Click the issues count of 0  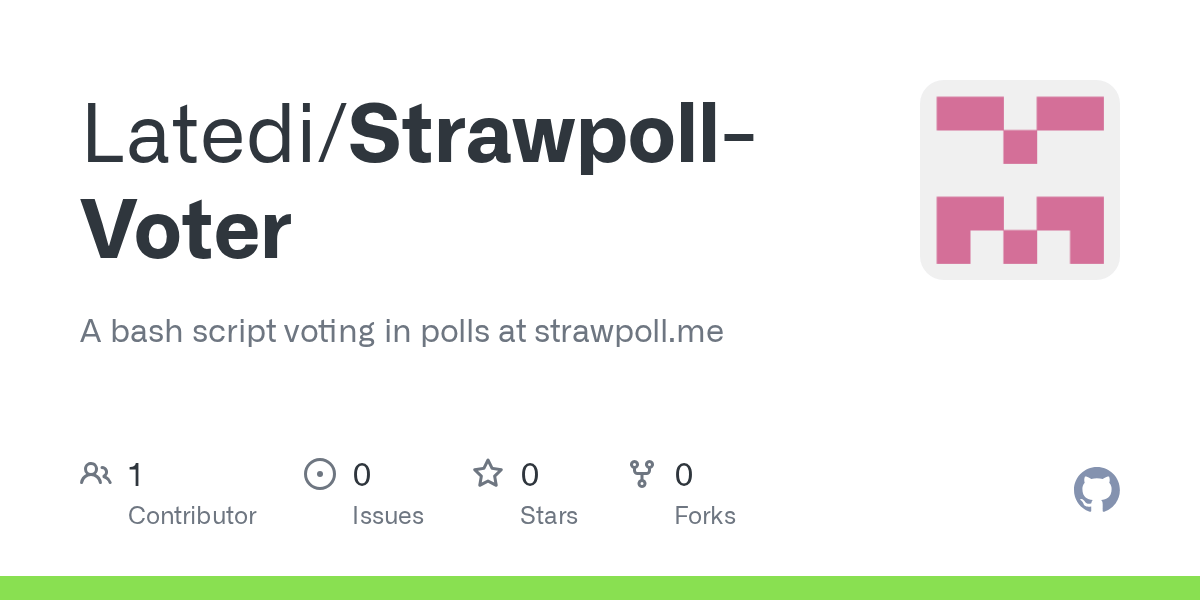tap(361, 474)
